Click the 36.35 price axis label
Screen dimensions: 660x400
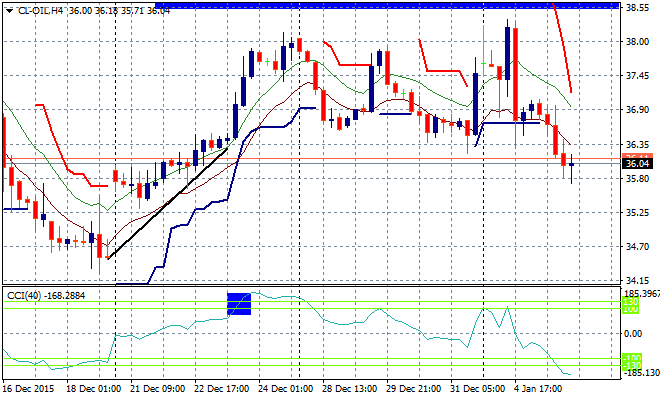[637, 145]
